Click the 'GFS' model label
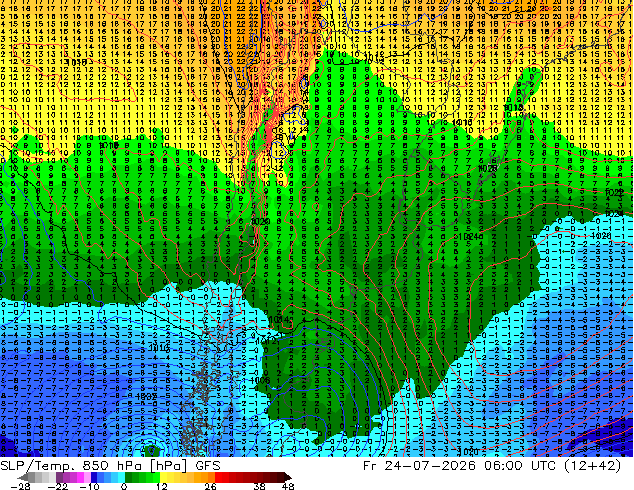This screenshot has height=490, width=634. pyautogui.click(x=208, y=466)
